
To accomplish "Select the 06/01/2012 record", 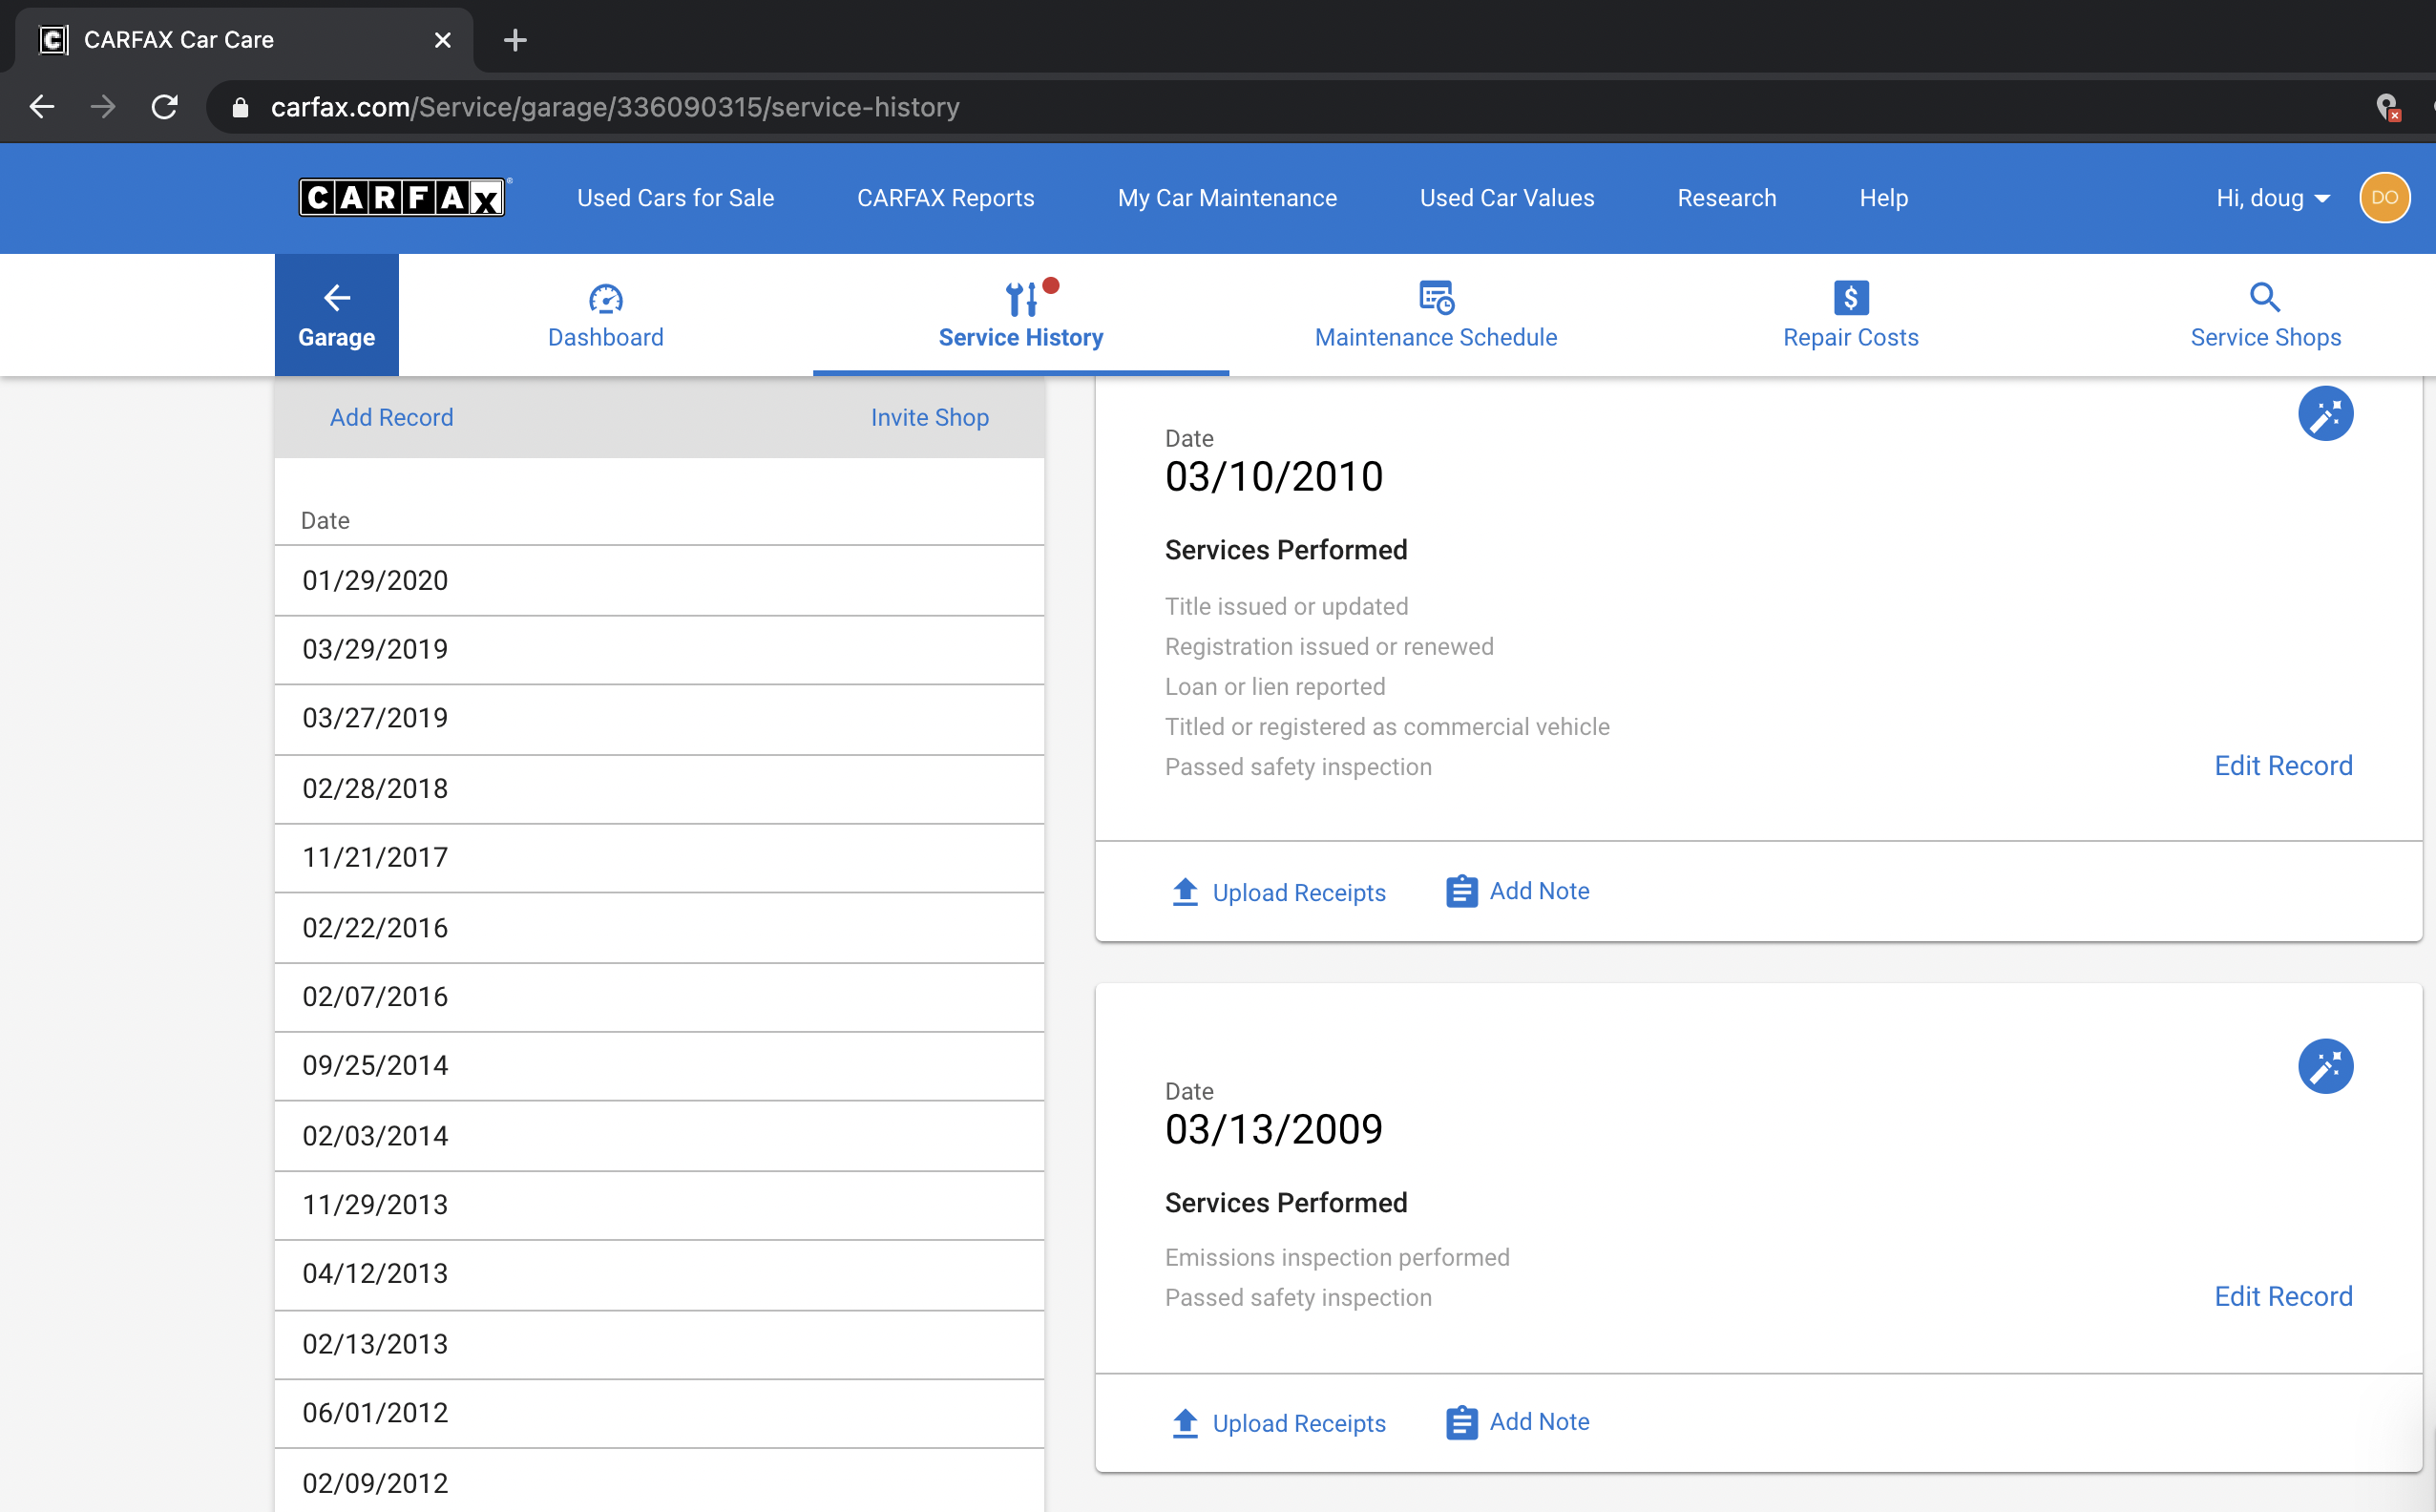I will [659, 1413].
